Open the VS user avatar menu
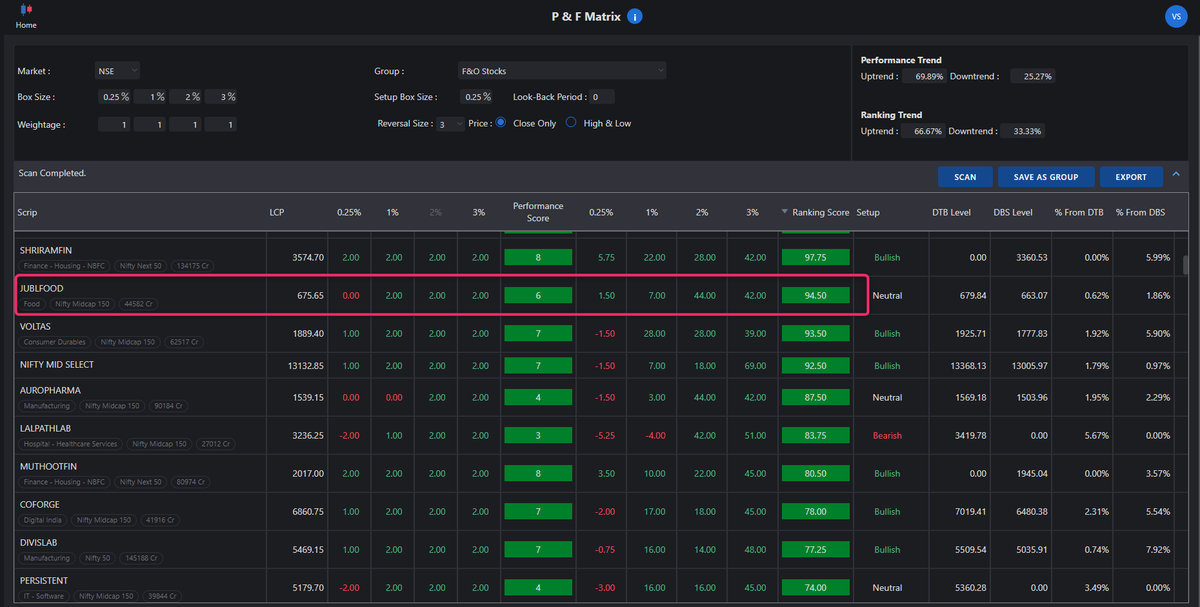The image size is (1200, 607). pos(1175,16)
